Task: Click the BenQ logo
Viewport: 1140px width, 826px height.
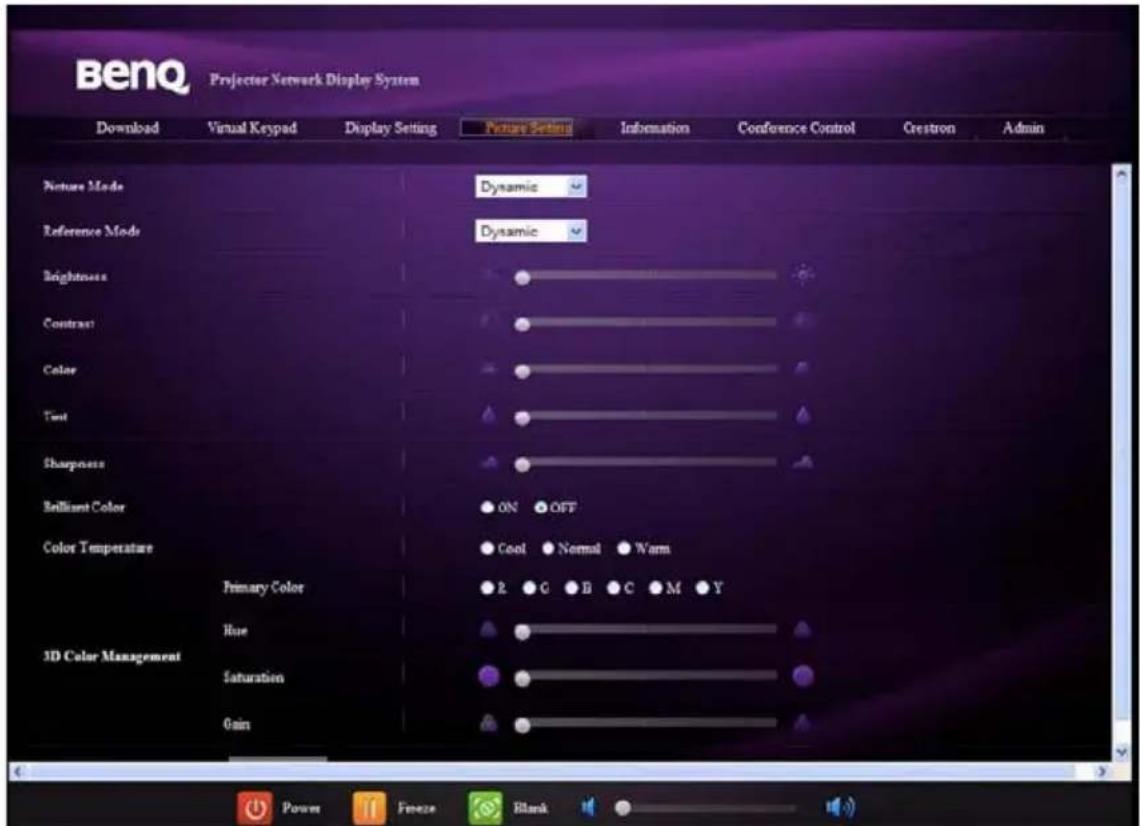Action: coord(132,76)
